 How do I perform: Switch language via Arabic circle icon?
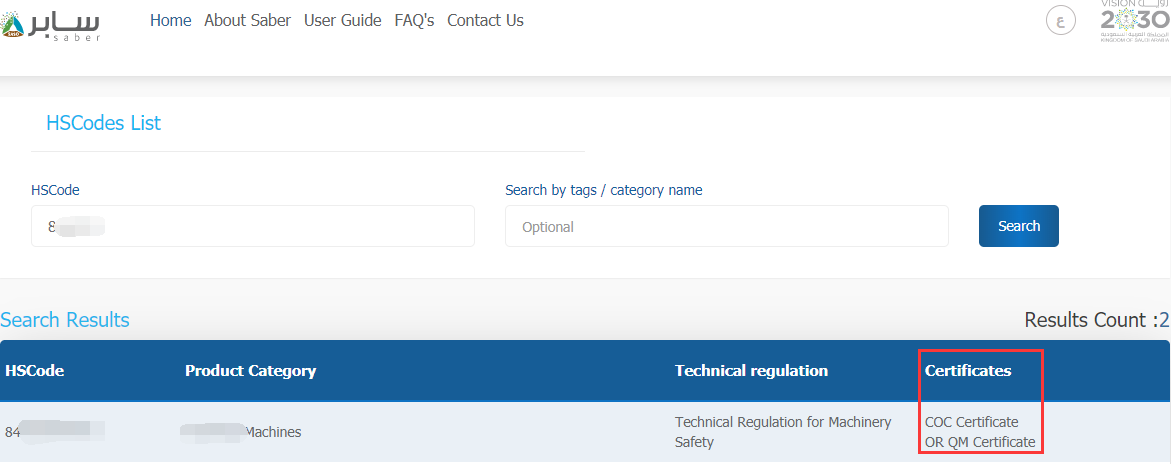pos(1060,20)
